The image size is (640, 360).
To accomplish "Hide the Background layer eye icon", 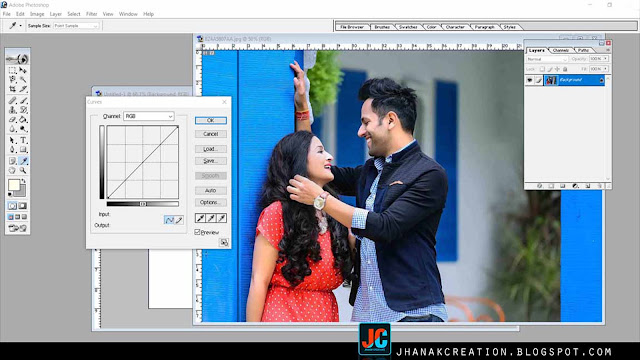I will point(529,80).
